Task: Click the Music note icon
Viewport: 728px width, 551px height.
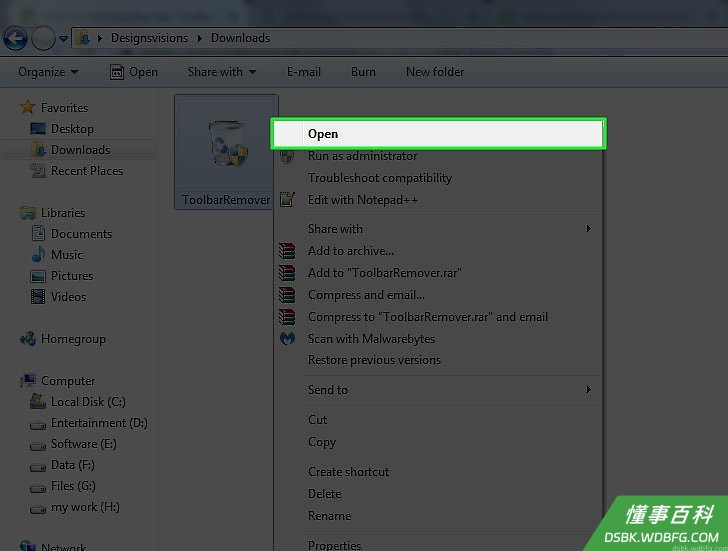Action: tap(38, 254)
